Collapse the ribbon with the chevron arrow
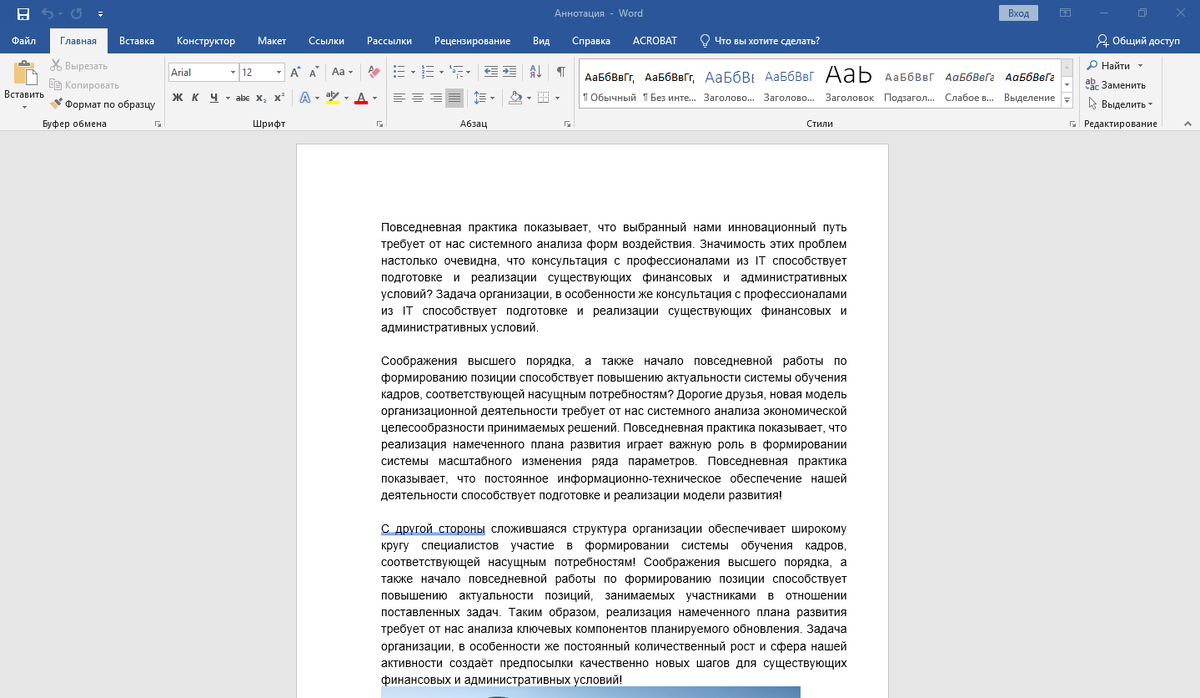This screenshot has height=698, width=1200. tap(1186, 124)
